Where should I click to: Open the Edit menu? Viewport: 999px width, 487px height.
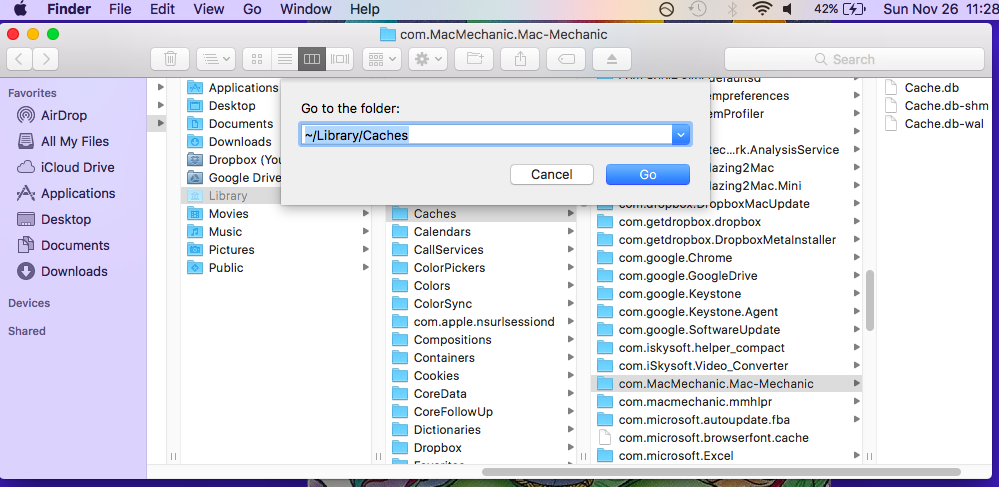coord(162,9)
